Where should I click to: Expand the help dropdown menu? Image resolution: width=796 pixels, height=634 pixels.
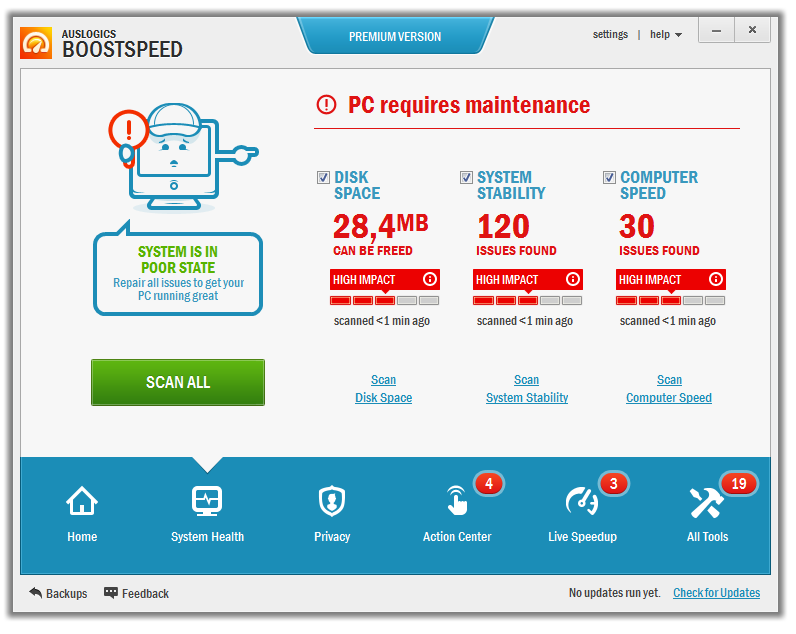(666, 35)
